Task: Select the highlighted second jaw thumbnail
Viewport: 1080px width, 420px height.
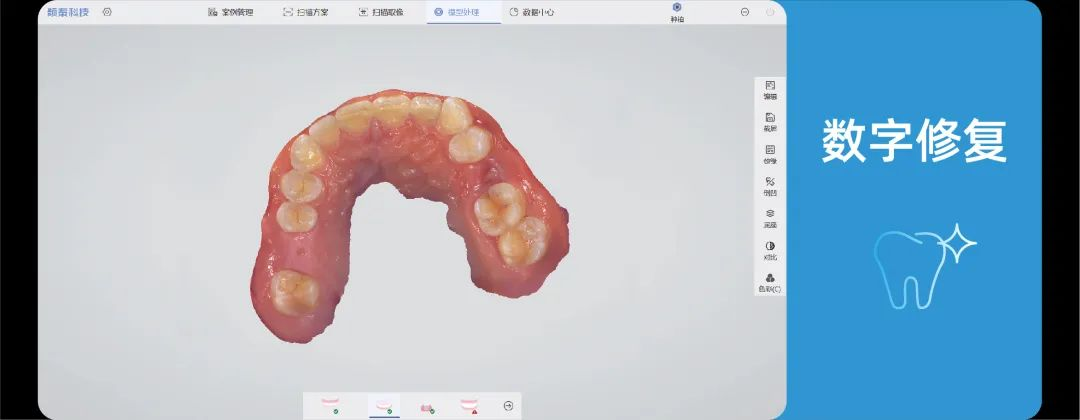Action: pos(384,406)
